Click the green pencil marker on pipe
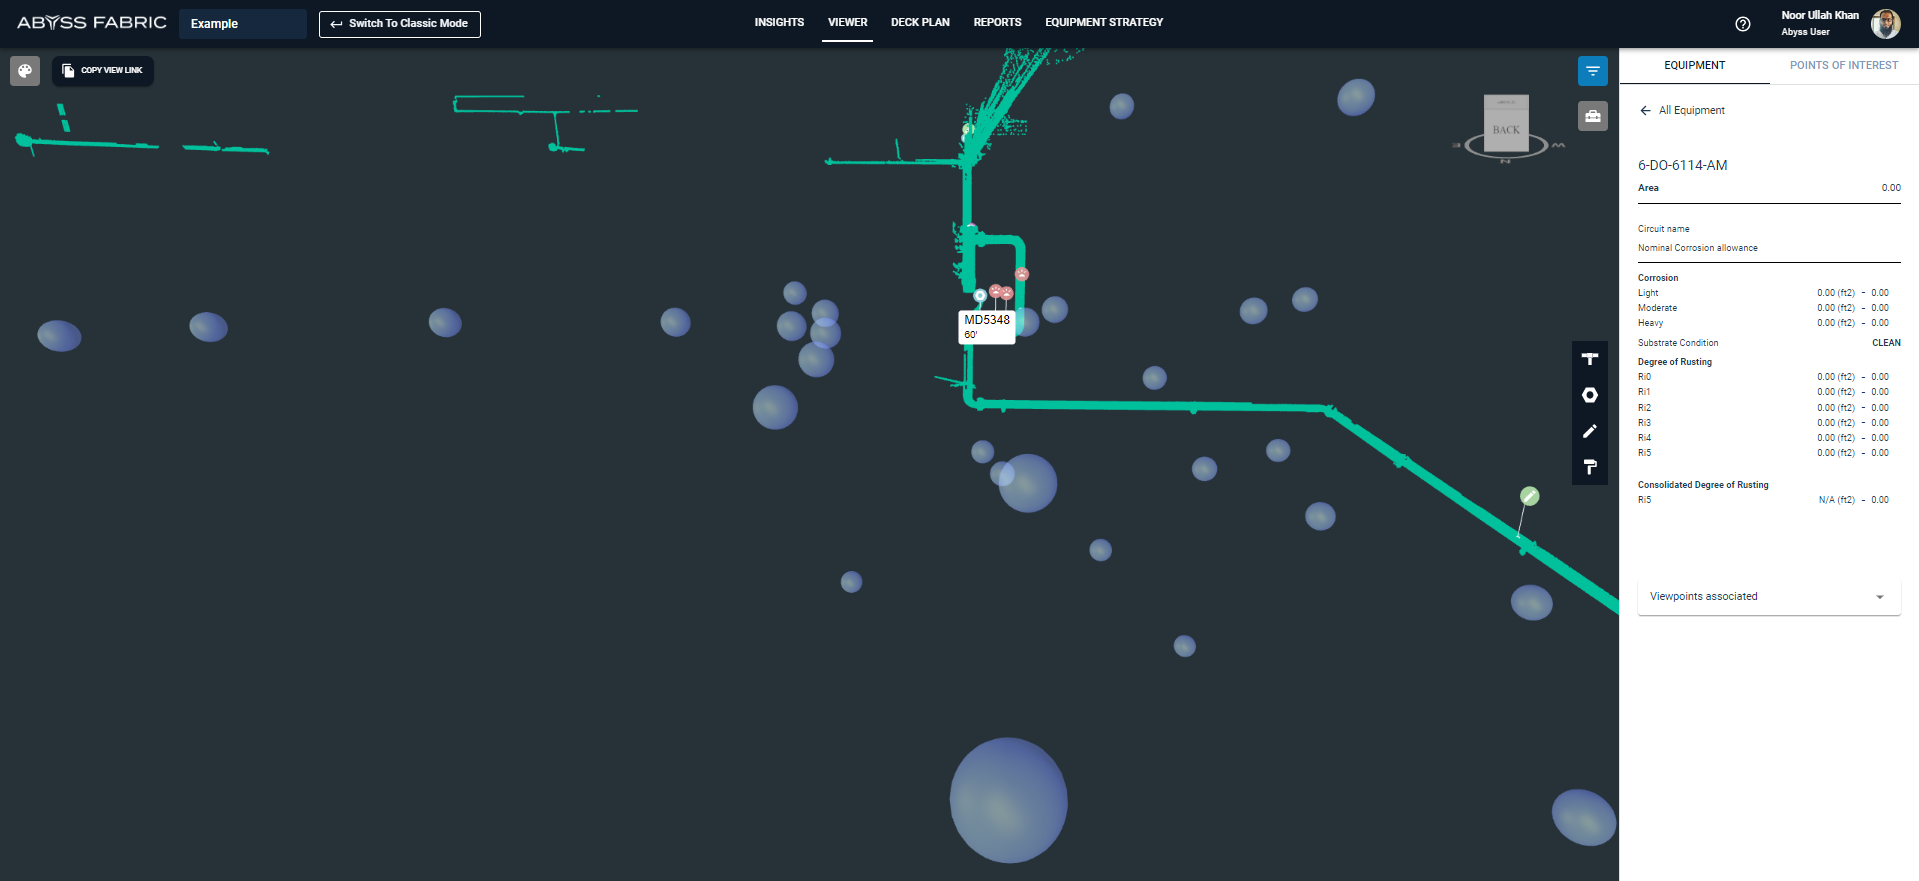Image resolution: width=1919 pixels, height=881 pixels. (1529, 496)
